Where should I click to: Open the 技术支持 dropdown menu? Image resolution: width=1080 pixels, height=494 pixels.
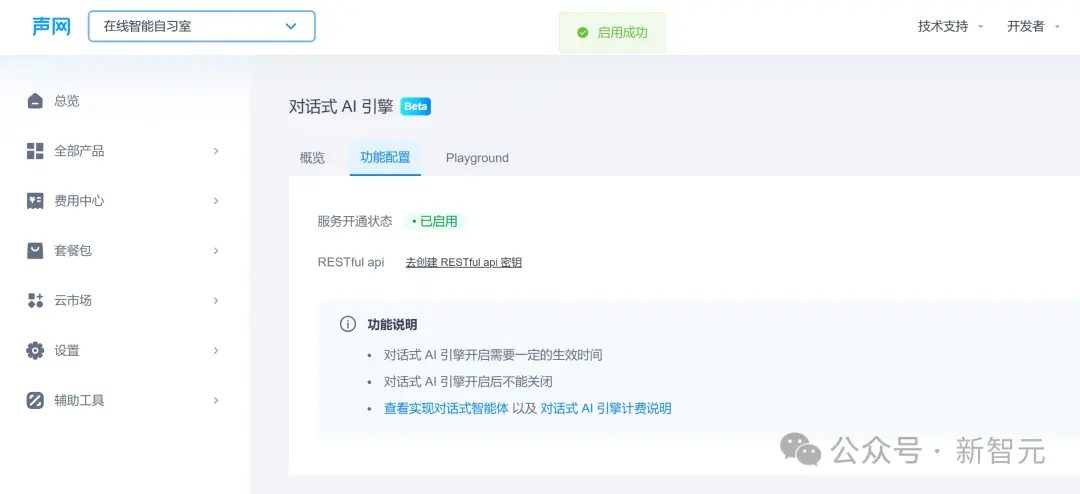pos(951,26)
